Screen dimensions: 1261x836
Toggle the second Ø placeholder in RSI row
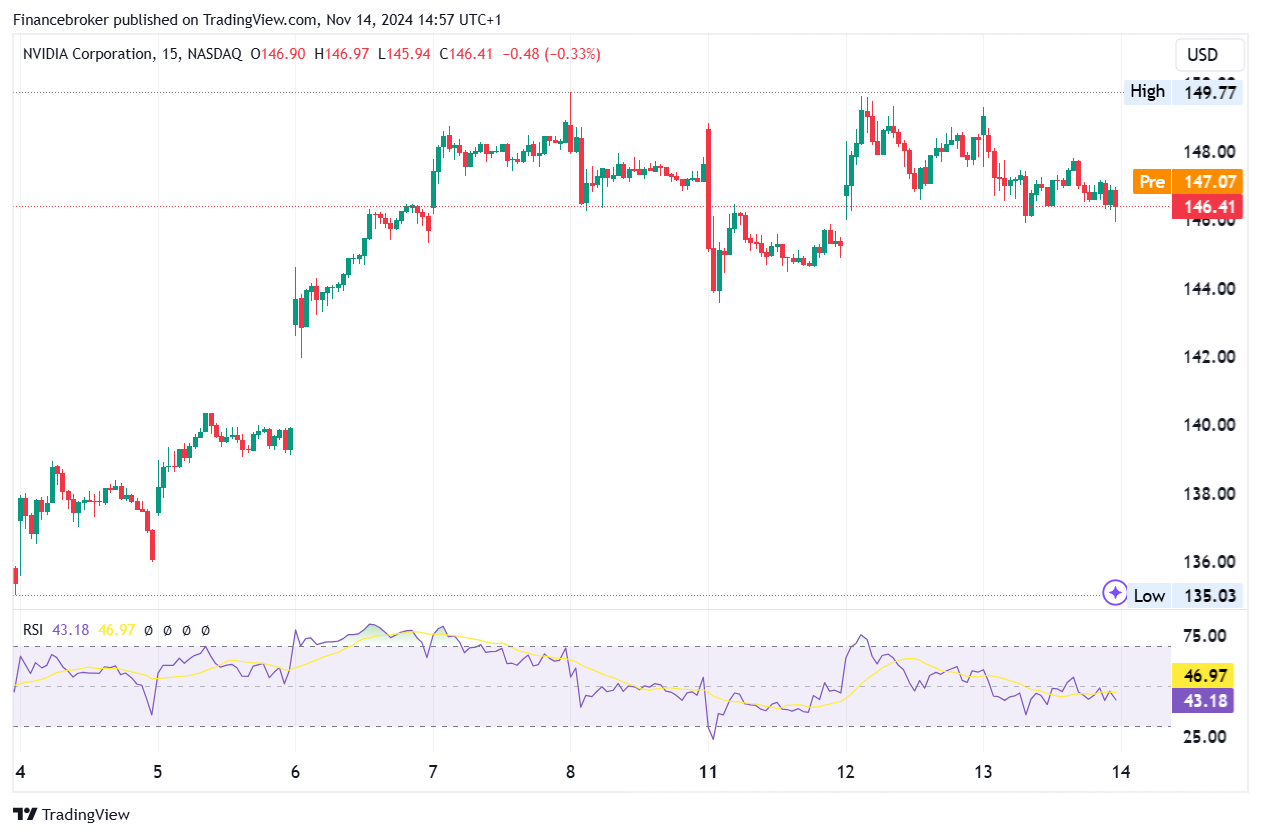point(168,629)
